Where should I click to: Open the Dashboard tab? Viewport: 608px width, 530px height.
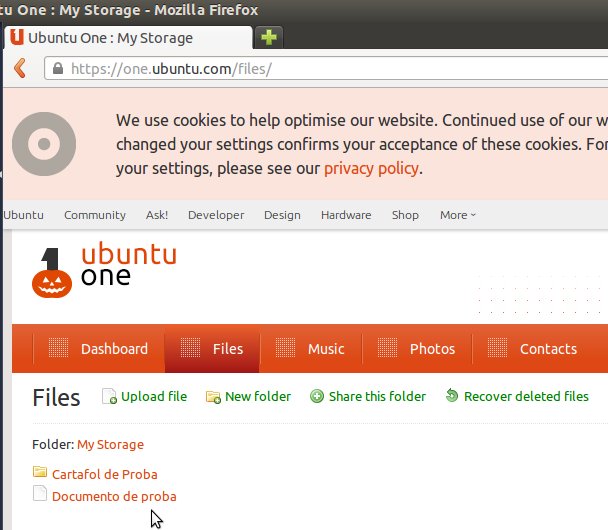[99, 349]
